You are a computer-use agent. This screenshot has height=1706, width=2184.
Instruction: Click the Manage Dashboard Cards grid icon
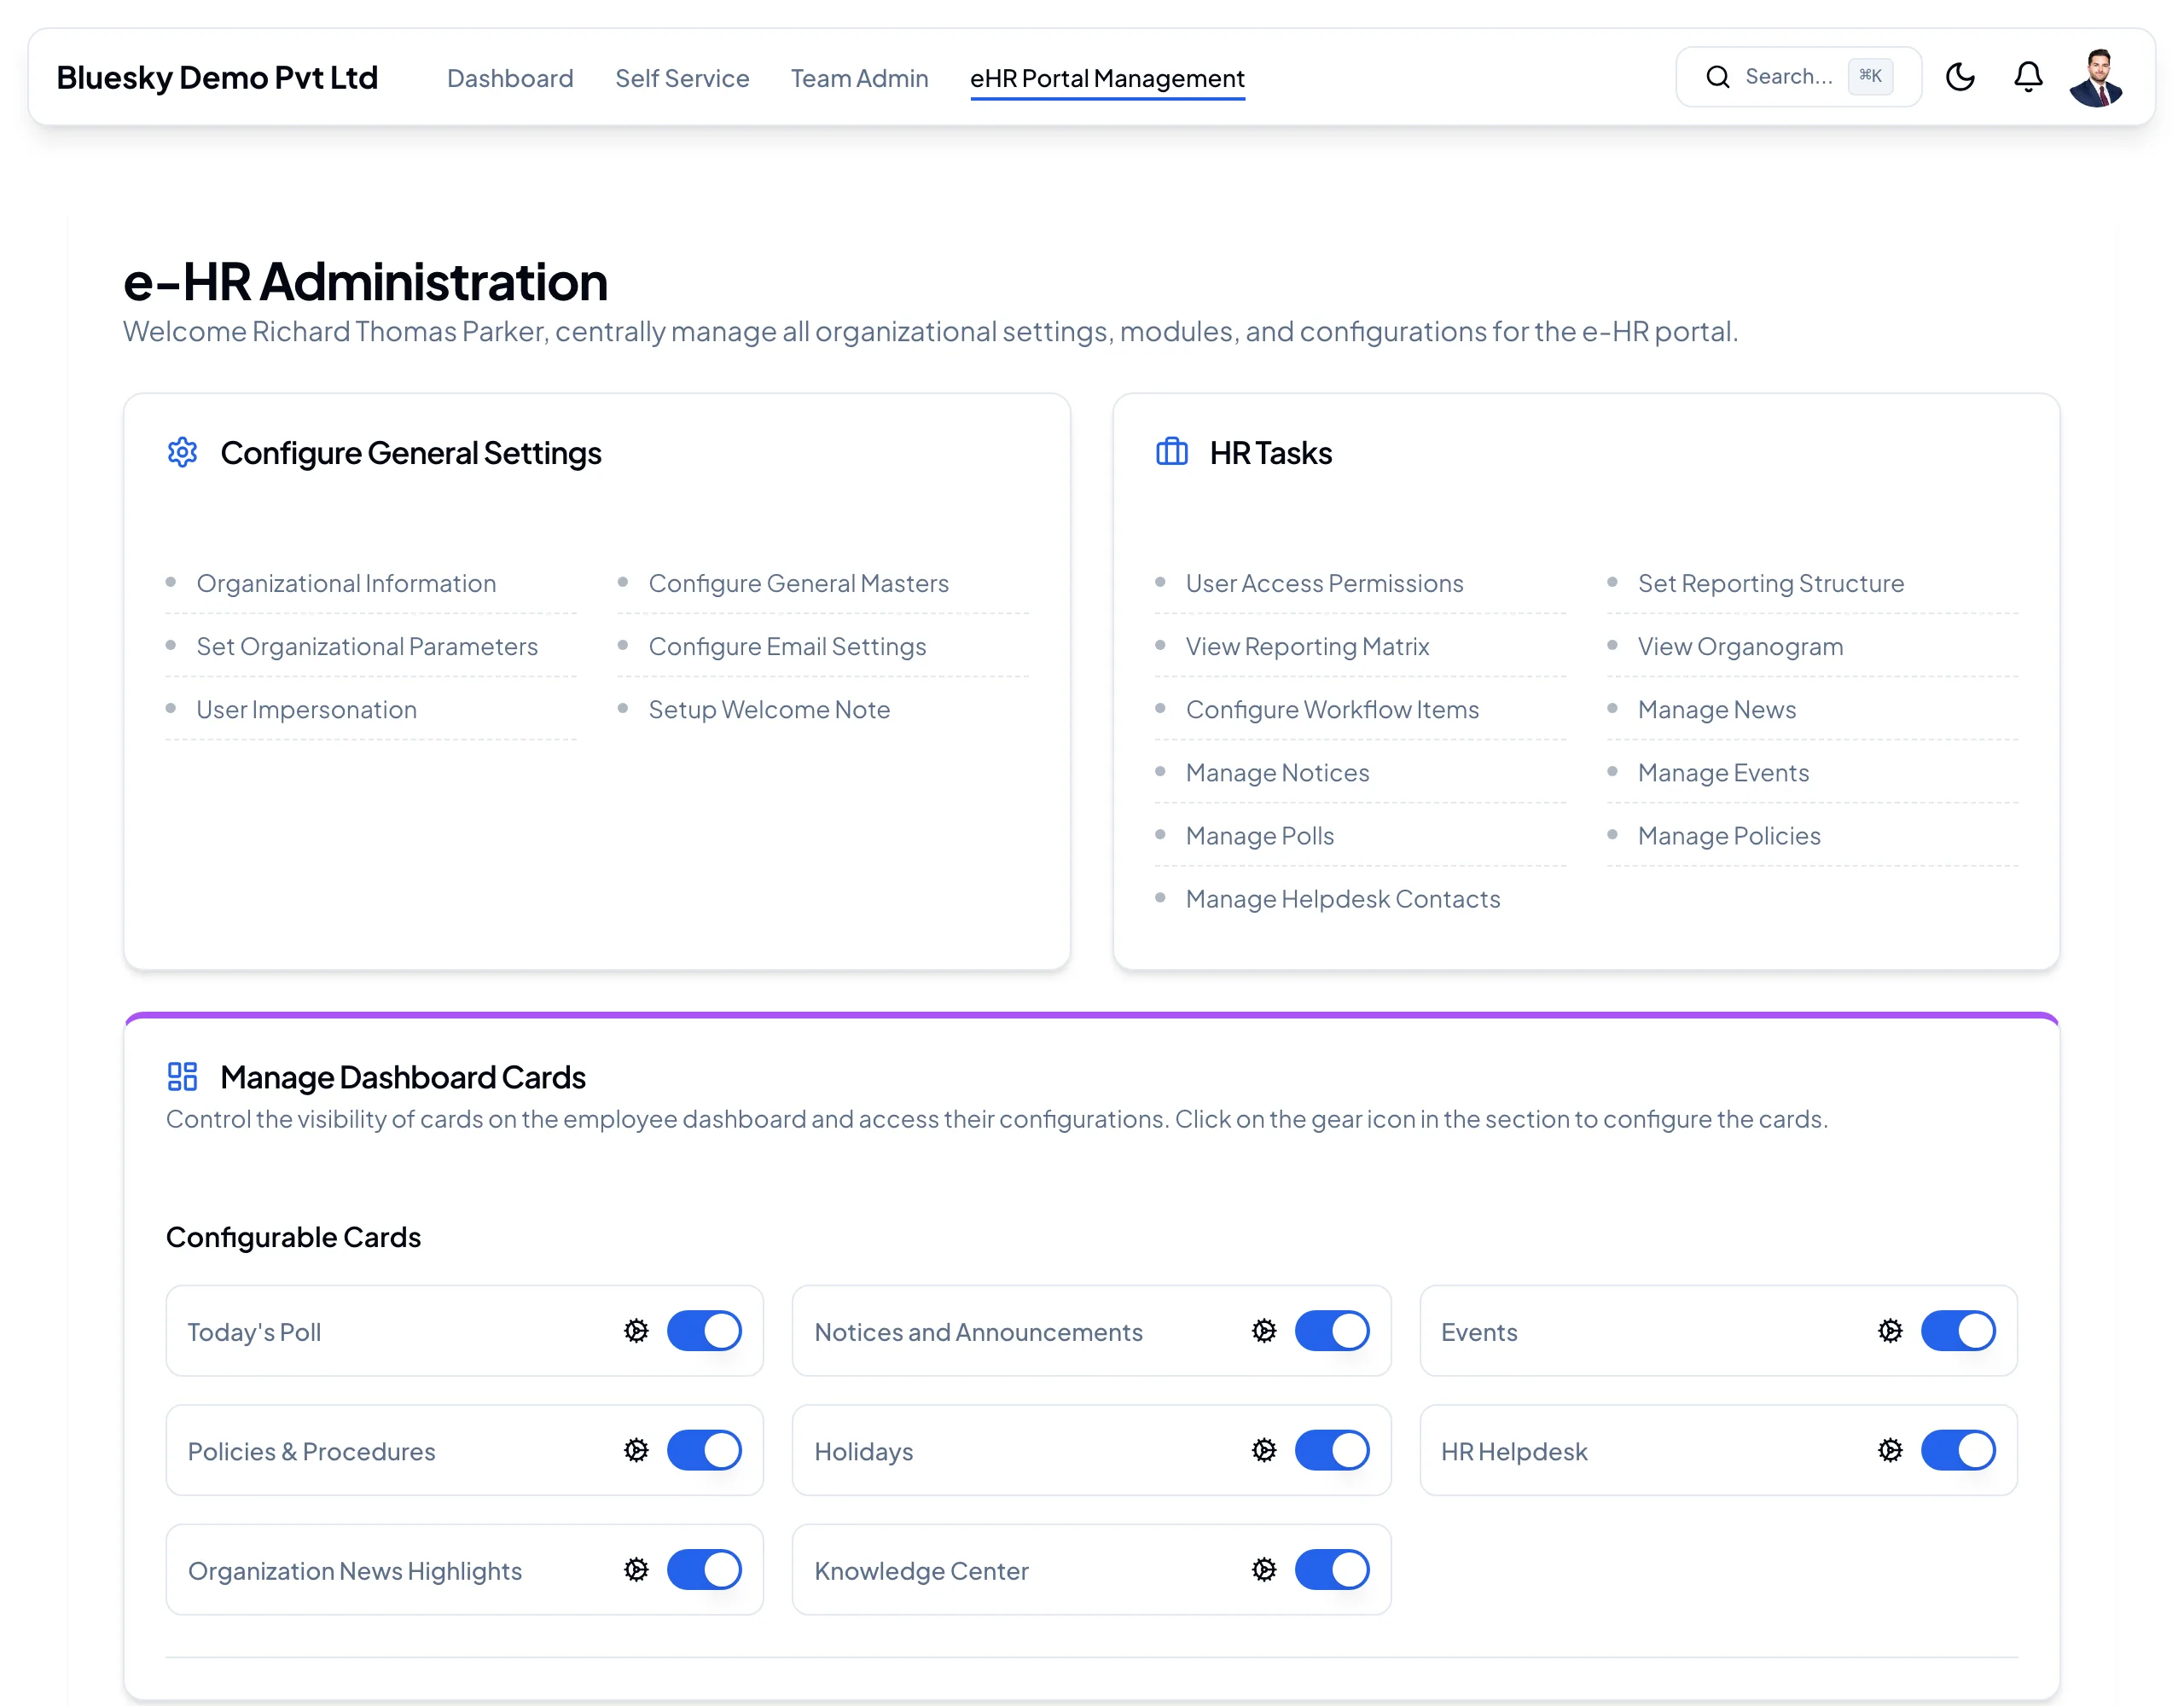[182, 1077]
